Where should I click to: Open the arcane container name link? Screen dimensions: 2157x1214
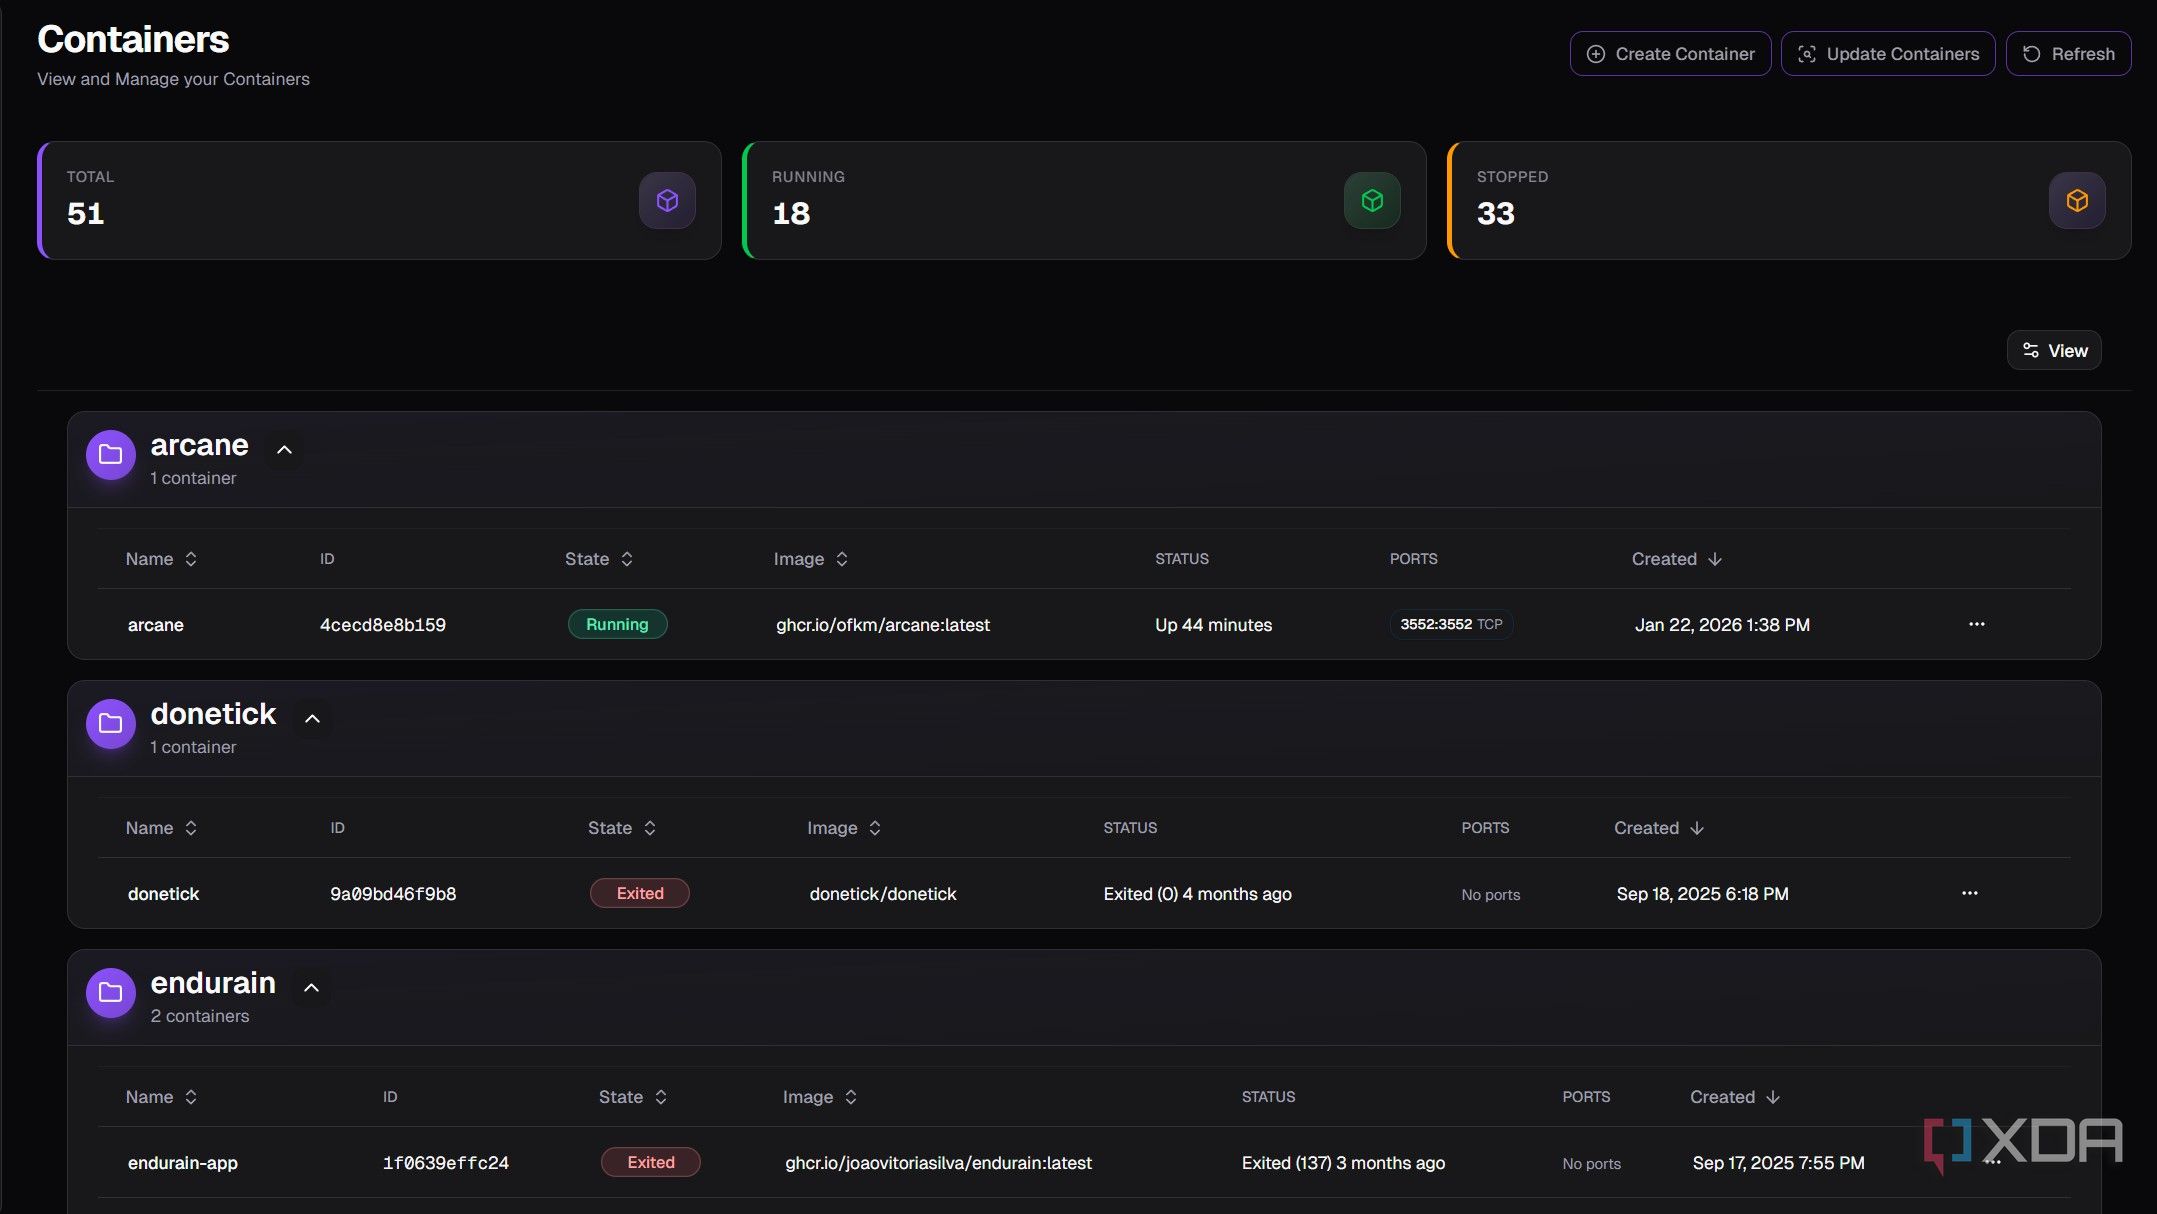click(x=156, y=625)
